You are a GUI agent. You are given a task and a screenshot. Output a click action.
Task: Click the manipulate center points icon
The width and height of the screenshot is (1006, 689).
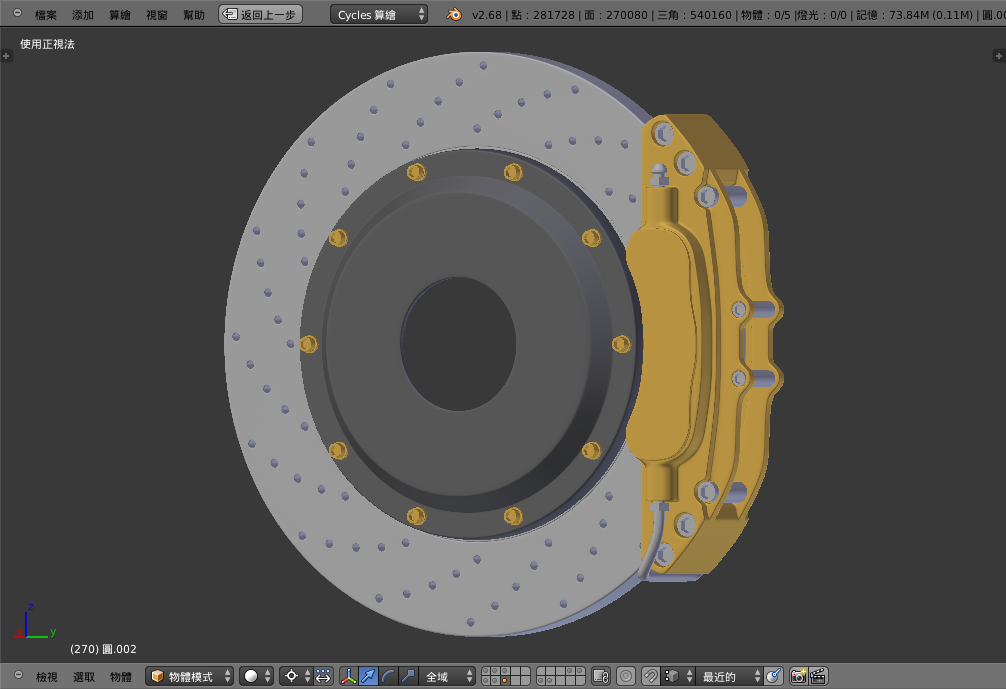pyautogui.click(x=323, y=676)
